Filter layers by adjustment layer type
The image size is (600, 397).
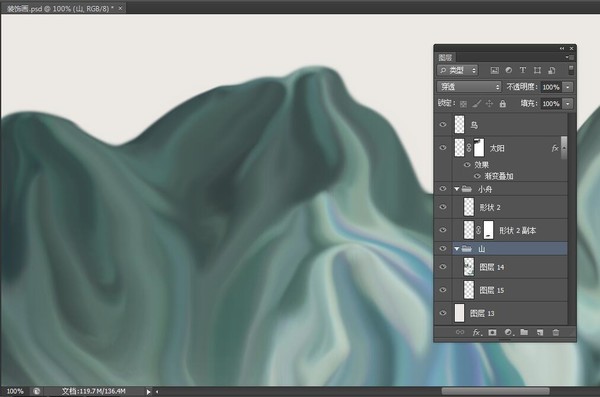(509, 70)
